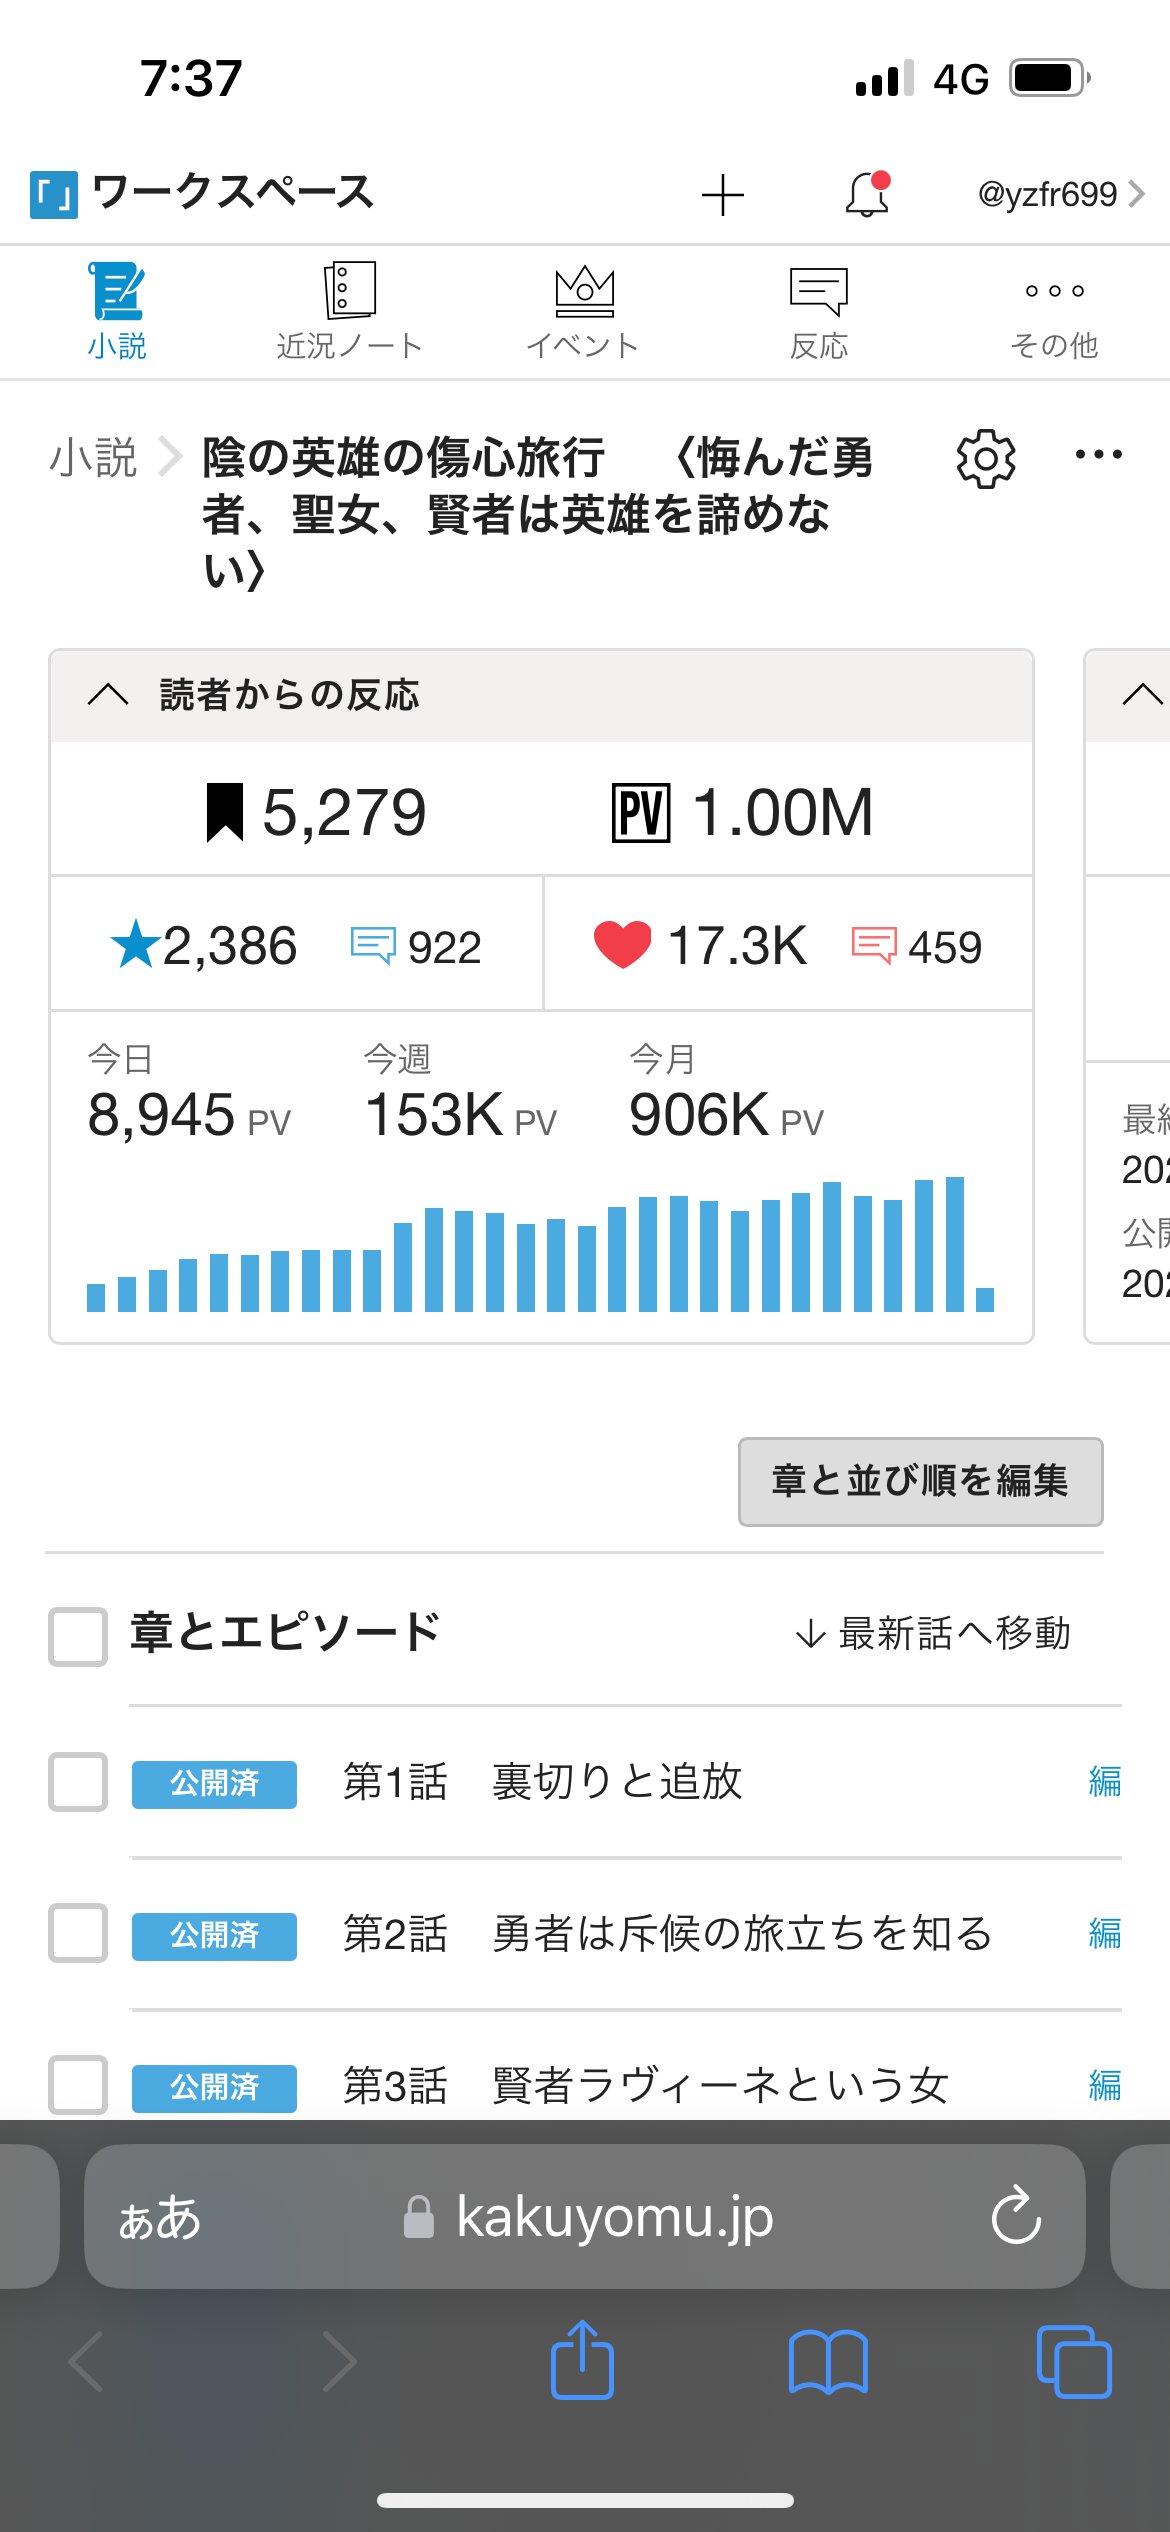Tap the Kakuyomu workspace logo
Image resolution: width=1170 pixels, height=2532 pixels.
[54, 194]
